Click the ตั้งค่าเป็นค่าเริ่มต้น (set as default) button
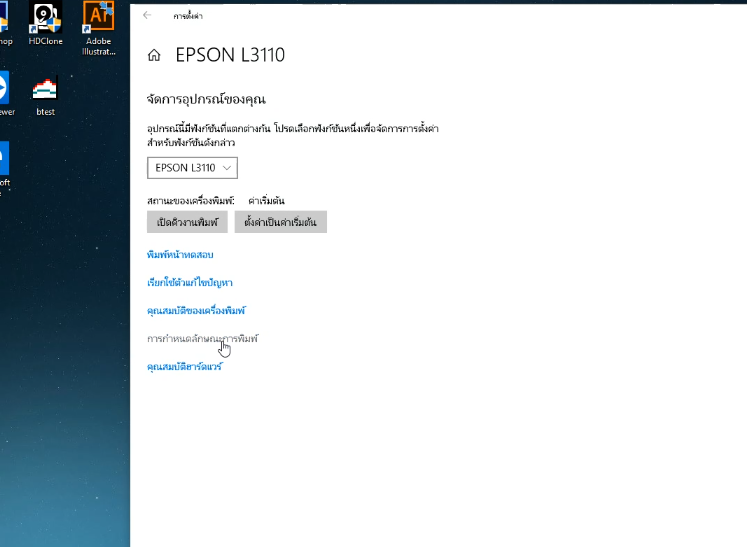Image resolution: width=747 pixels, height=547 pixels. [x=281, y=222]
